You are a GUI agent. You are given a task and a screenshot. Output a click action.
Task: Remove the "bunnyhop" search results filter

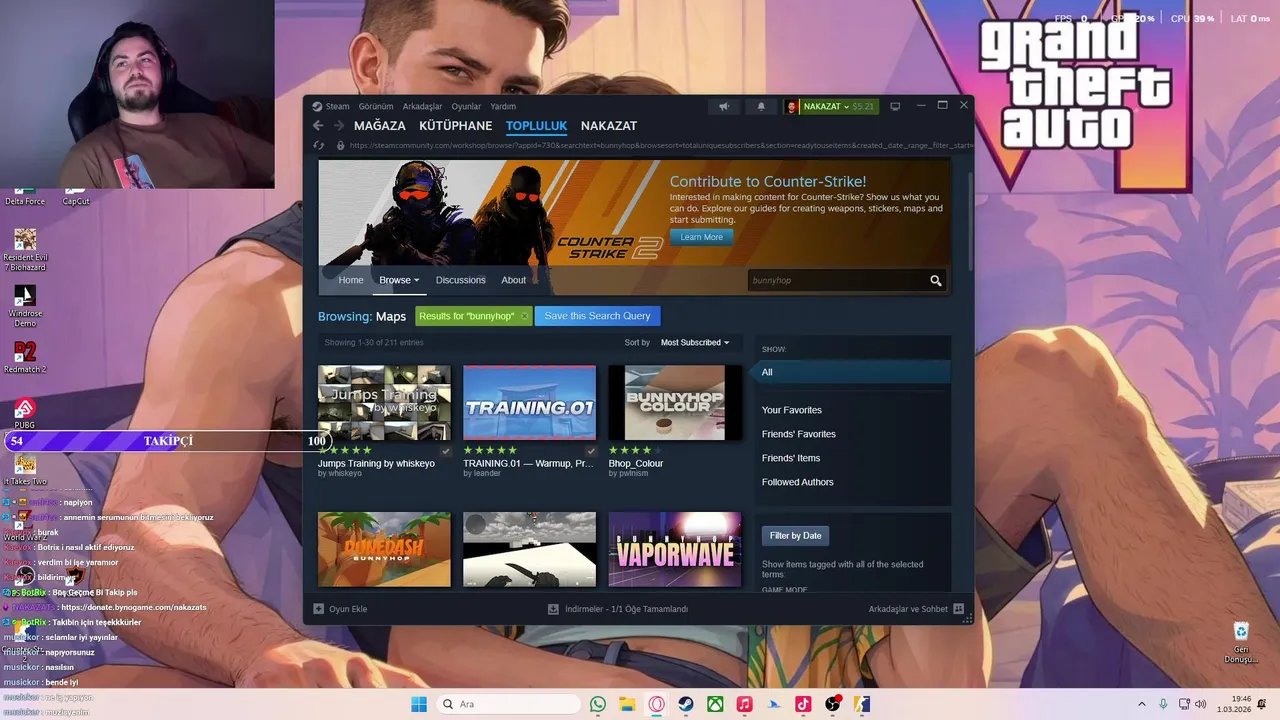point(524,316)
